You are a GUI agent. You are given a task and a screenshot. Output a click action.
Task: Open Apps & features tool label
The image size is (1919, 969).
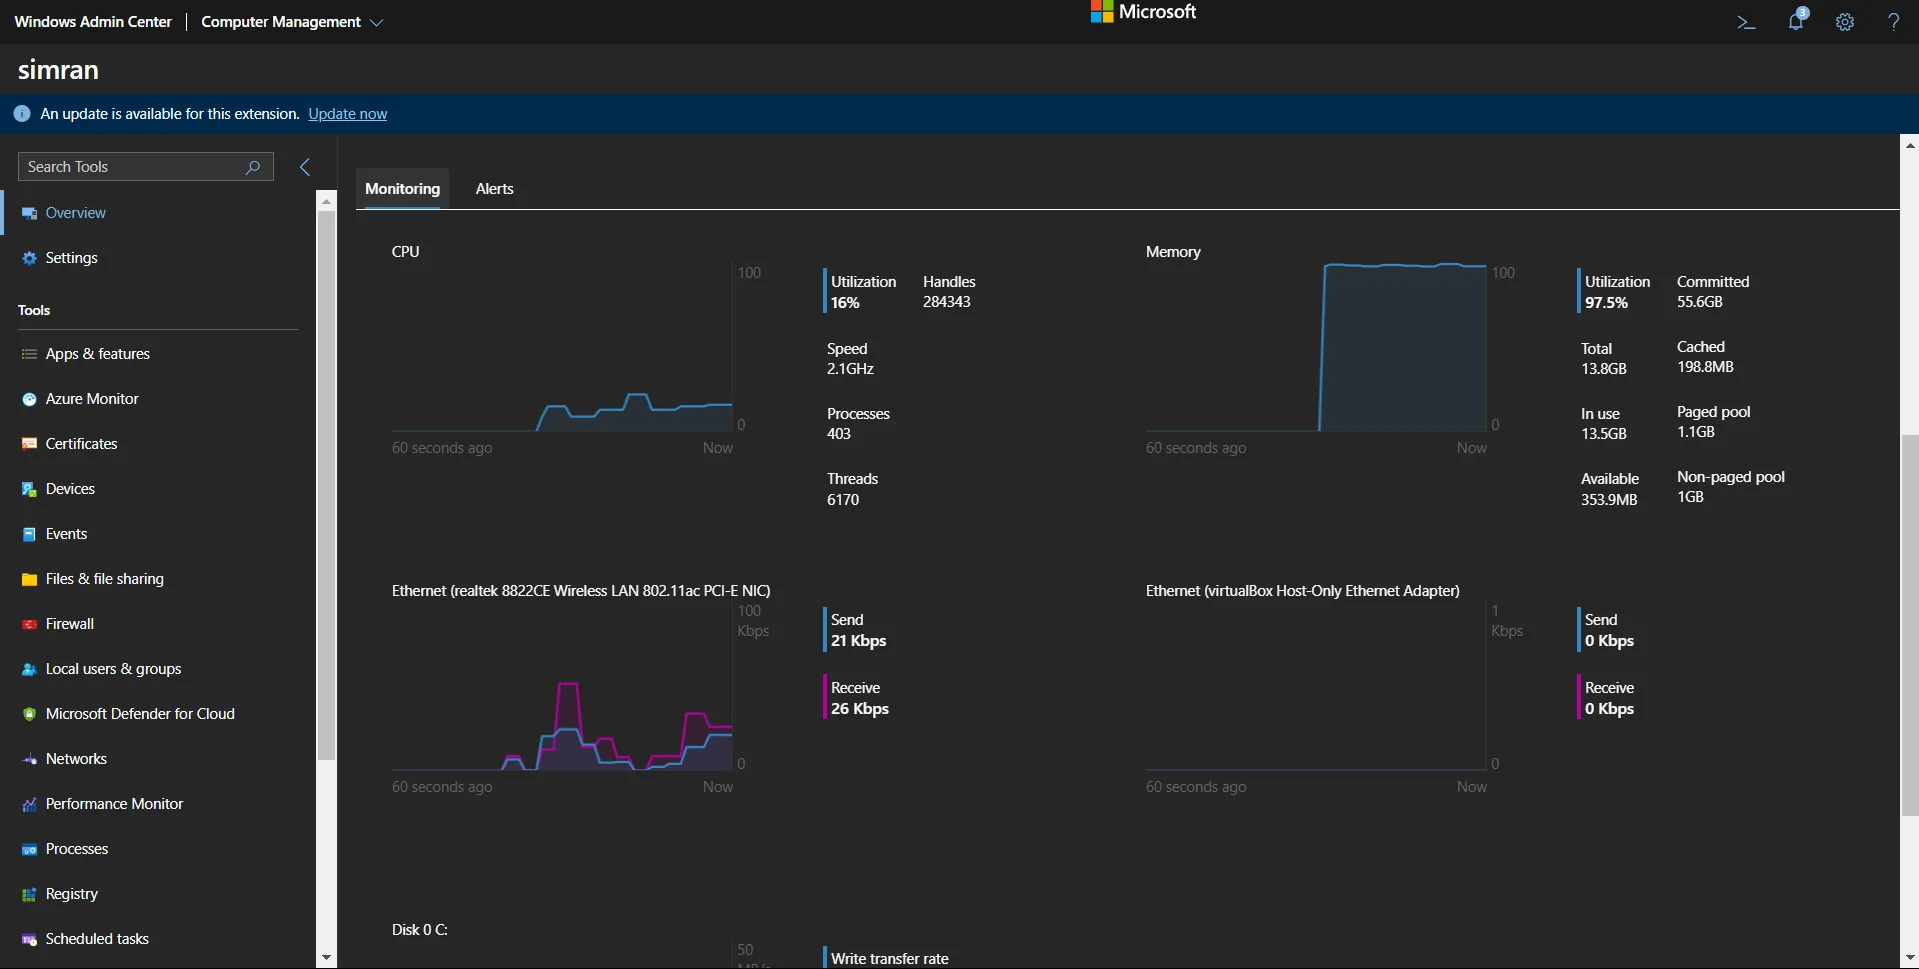tap(98, 354)
